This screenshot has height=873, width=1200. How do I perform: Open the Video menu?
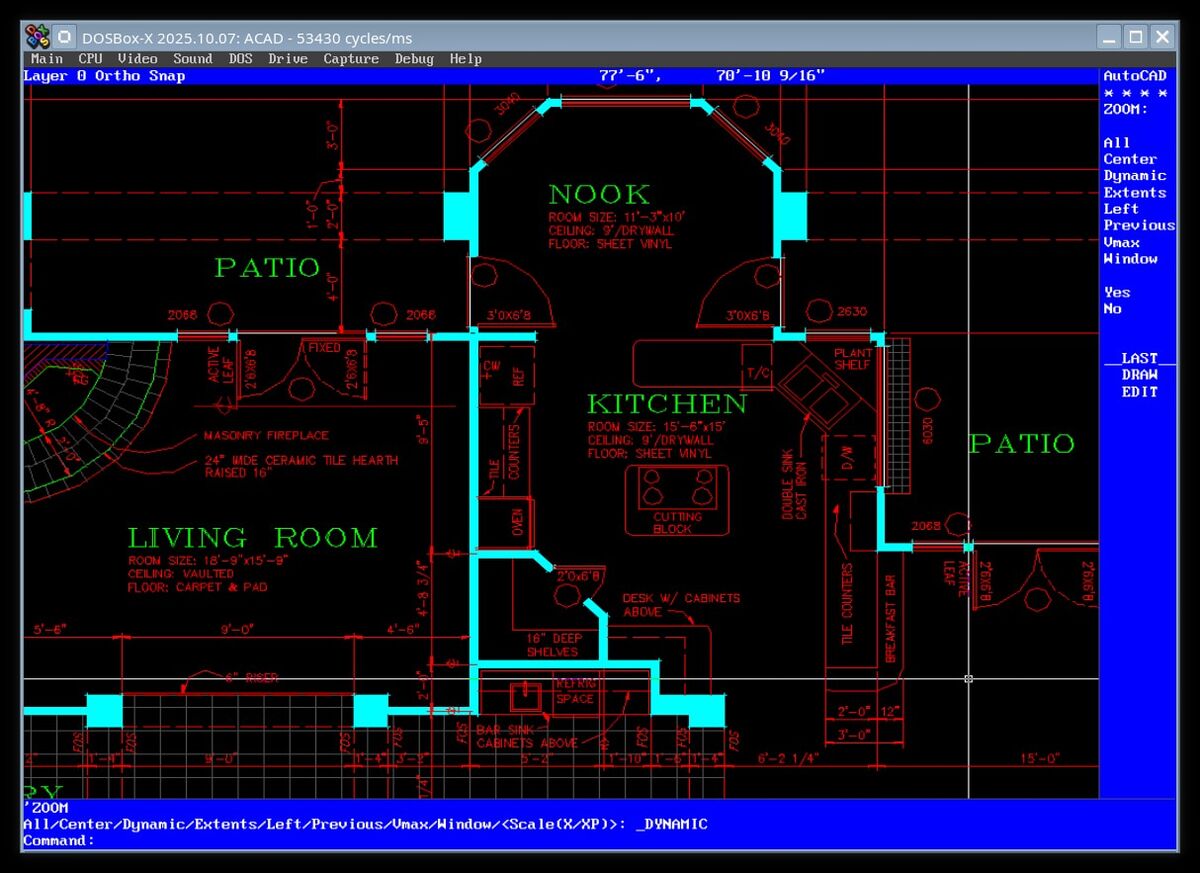pyautogui.click(x=137, y=59)
